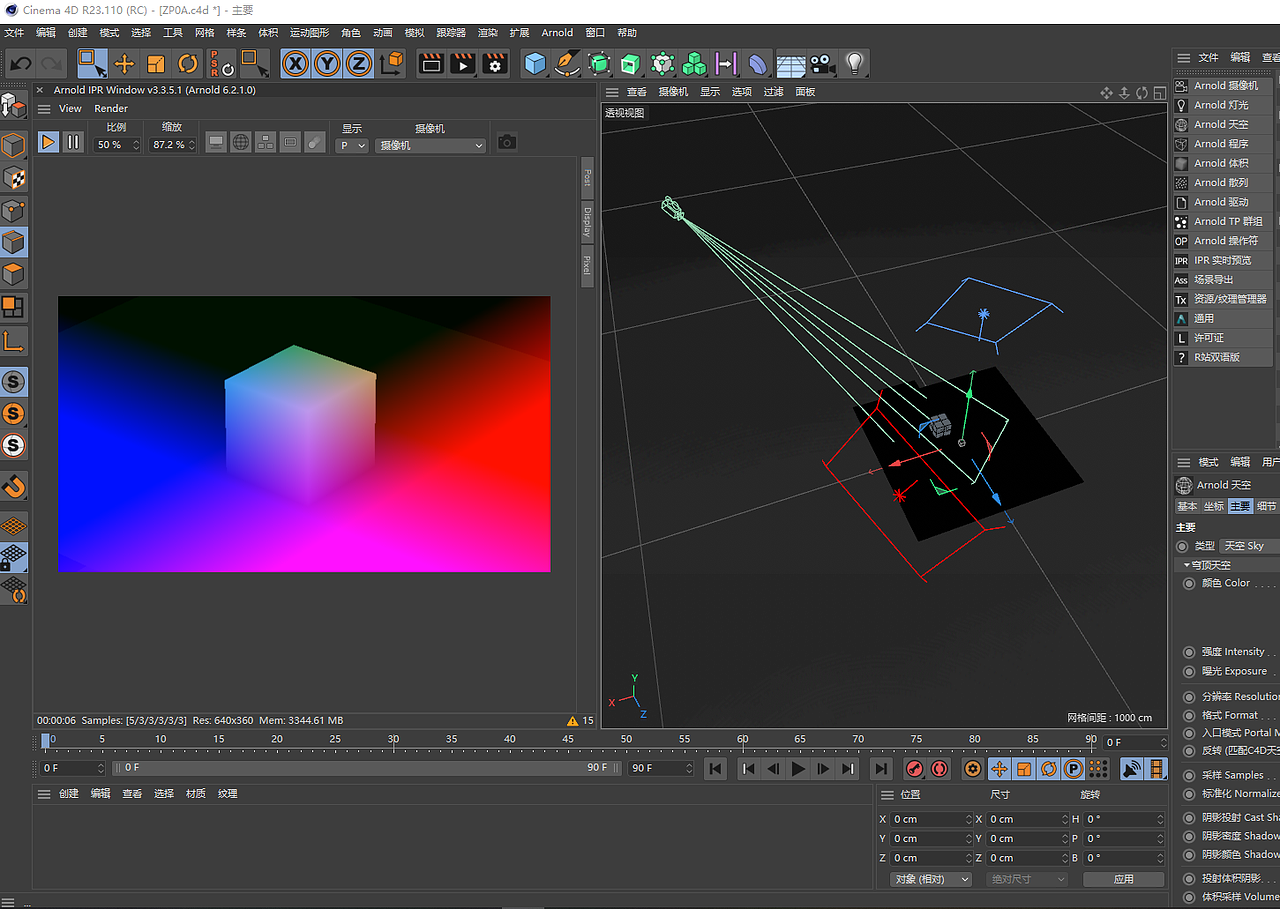Screen dimensions: 1280x909
Task: Open the 渲染 menu in menu bar
Action: [487, 33]
